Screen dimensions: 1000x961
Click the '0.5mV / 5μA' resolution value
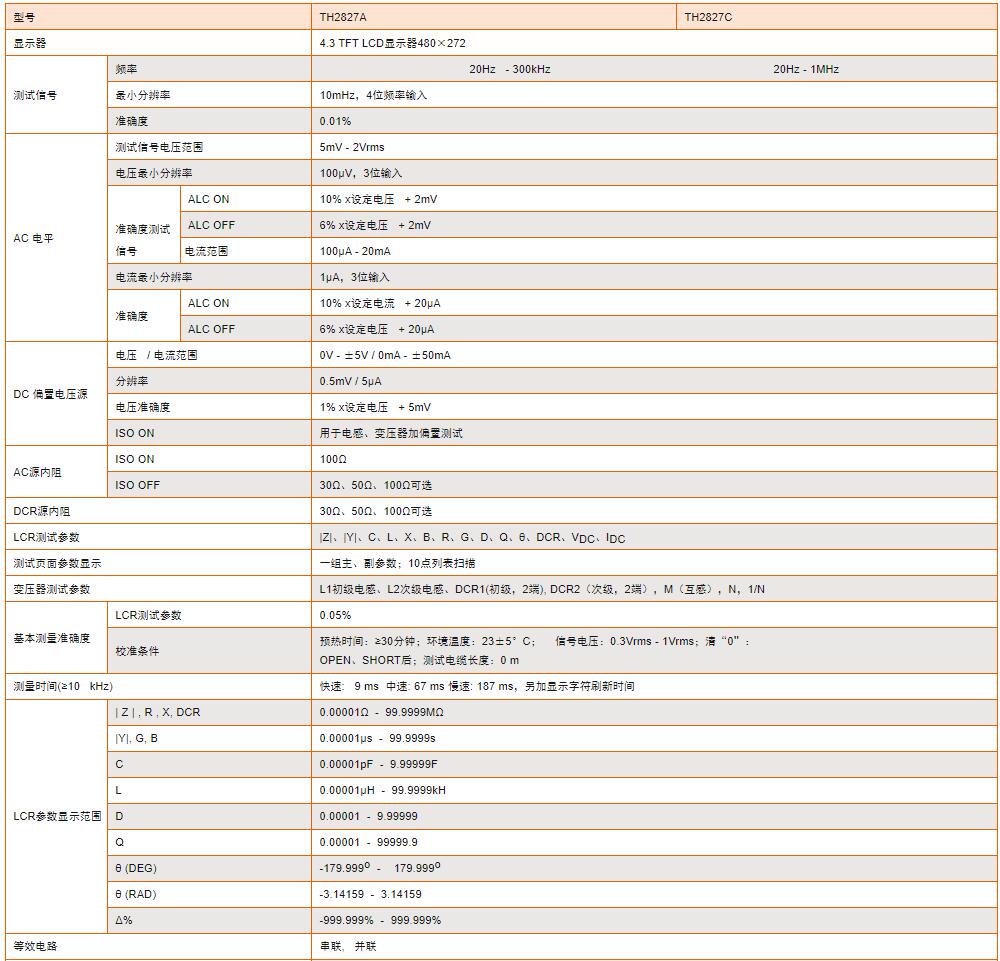(x=350, y=381)
